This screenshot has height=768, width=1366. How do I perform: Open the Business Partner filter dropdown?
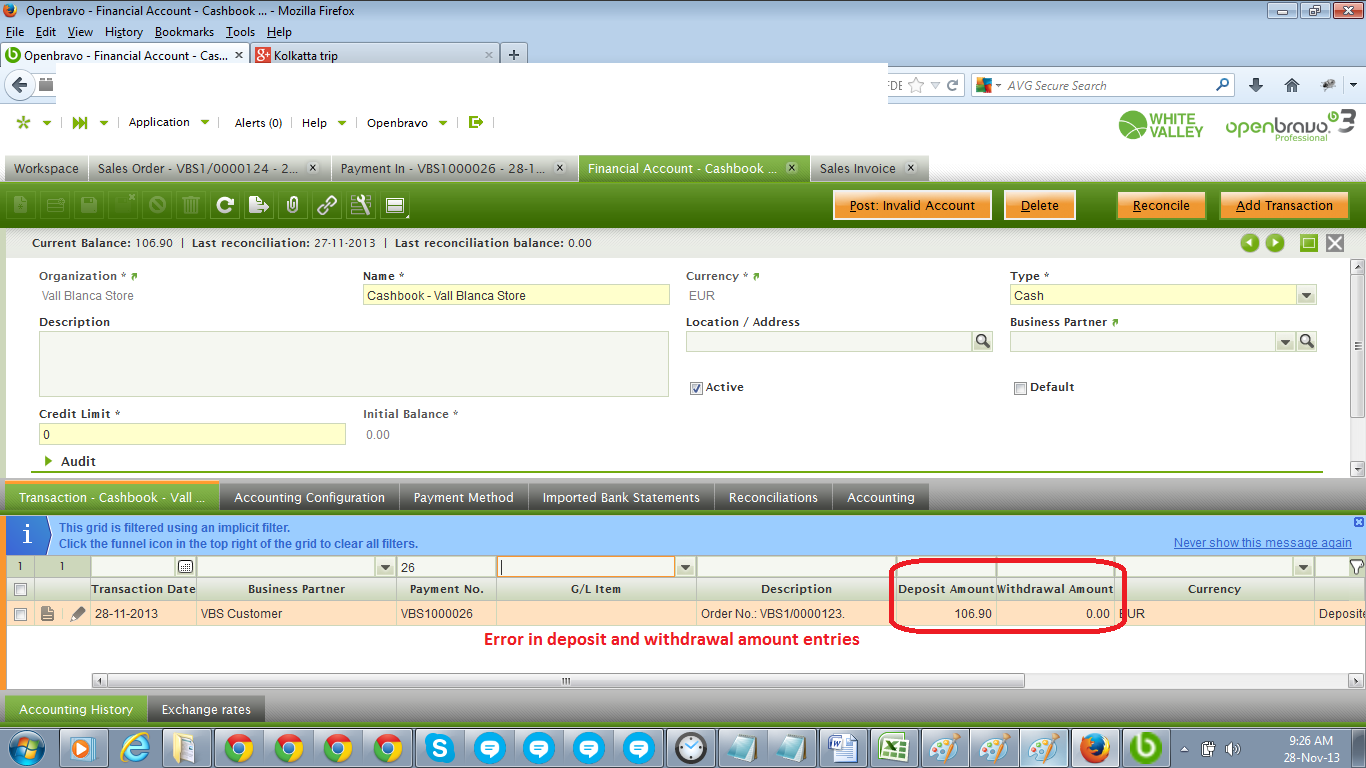pos(386,567)
